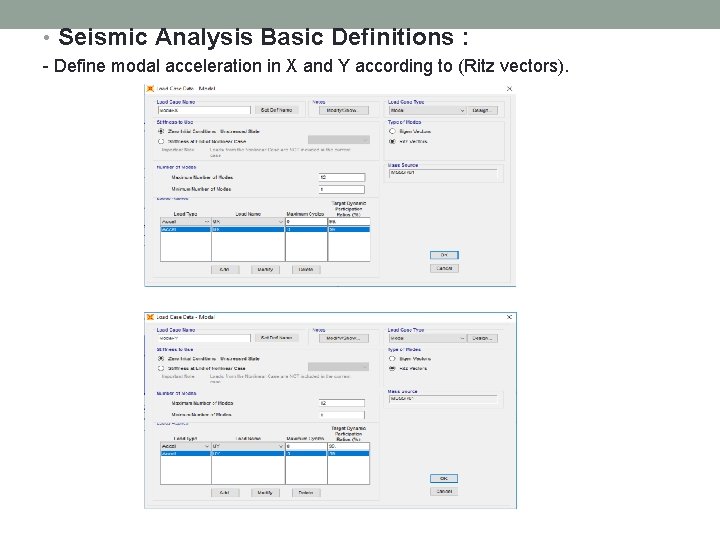Choose Eigen Vectors radio in Modal-Y dialog
This screenshot has height=540, width=720.
[392, 359]
